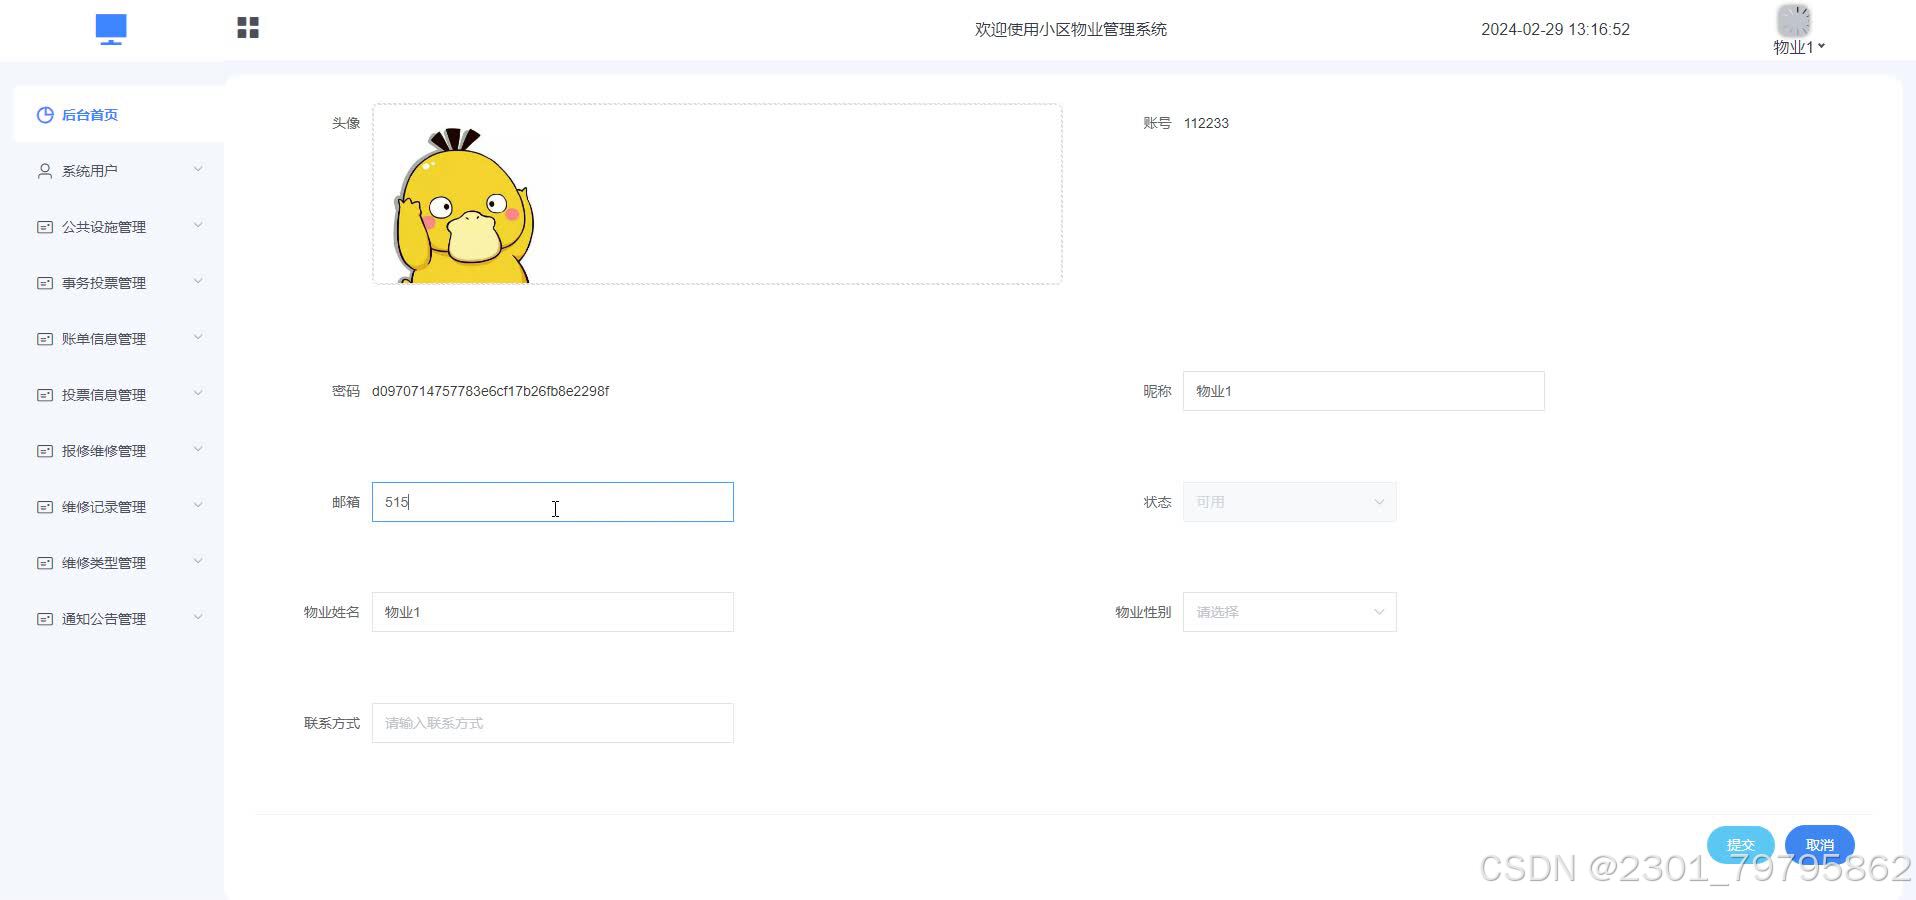Focus the 昵称 input field
The image size is (1916, 900).
[x=1364, y=391]
